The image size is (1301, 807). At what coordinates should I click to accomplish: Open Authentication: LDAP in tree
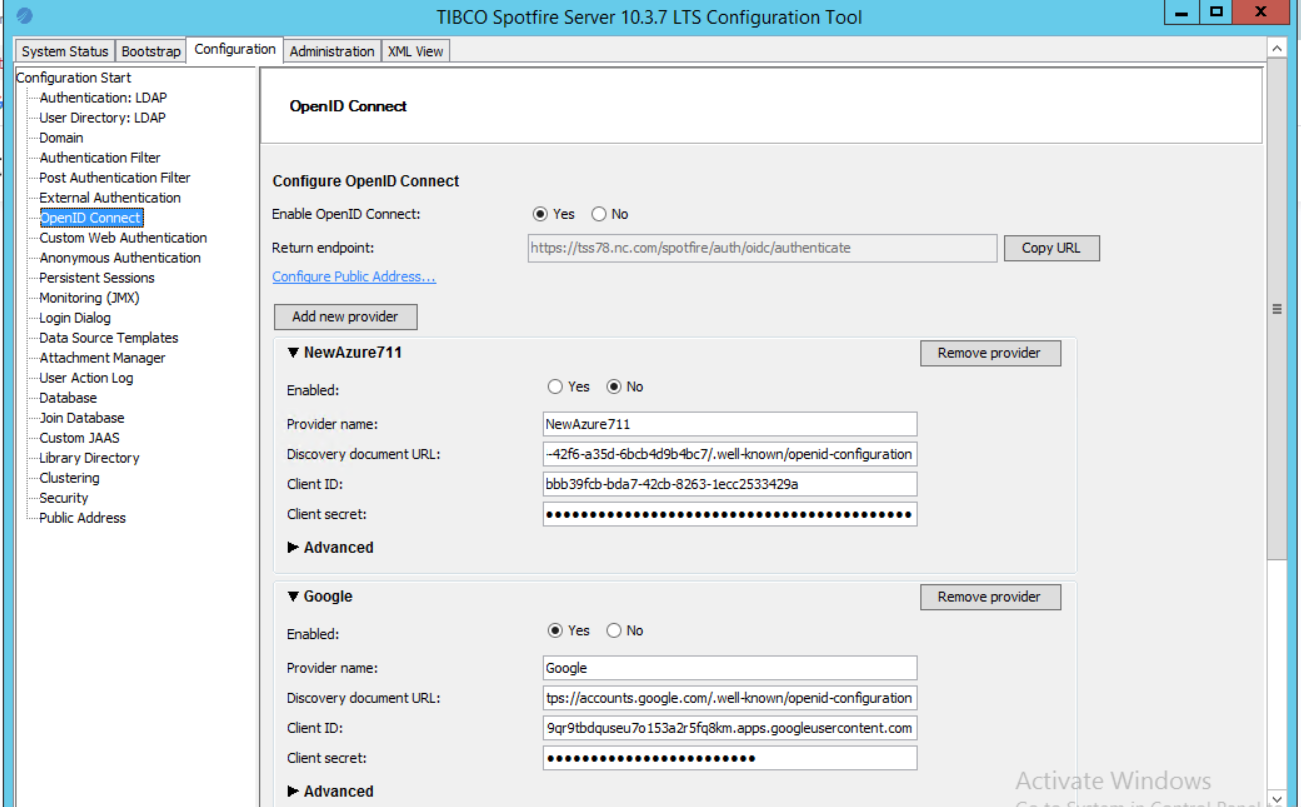coord(103,98)
